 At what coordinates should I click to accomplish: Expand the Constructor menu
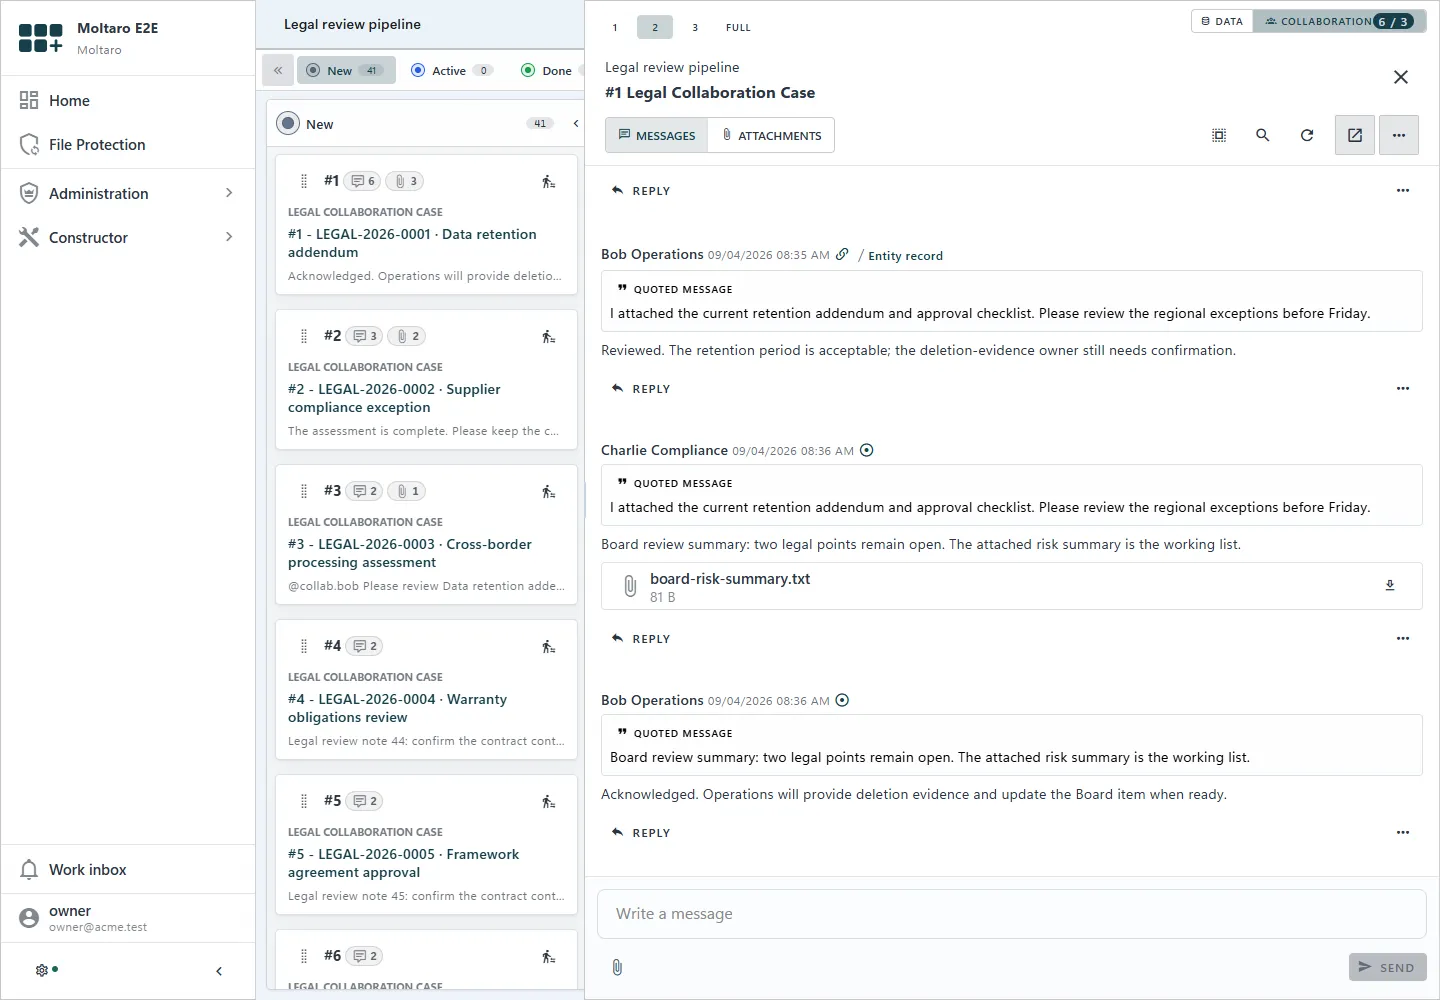(128, 237)
